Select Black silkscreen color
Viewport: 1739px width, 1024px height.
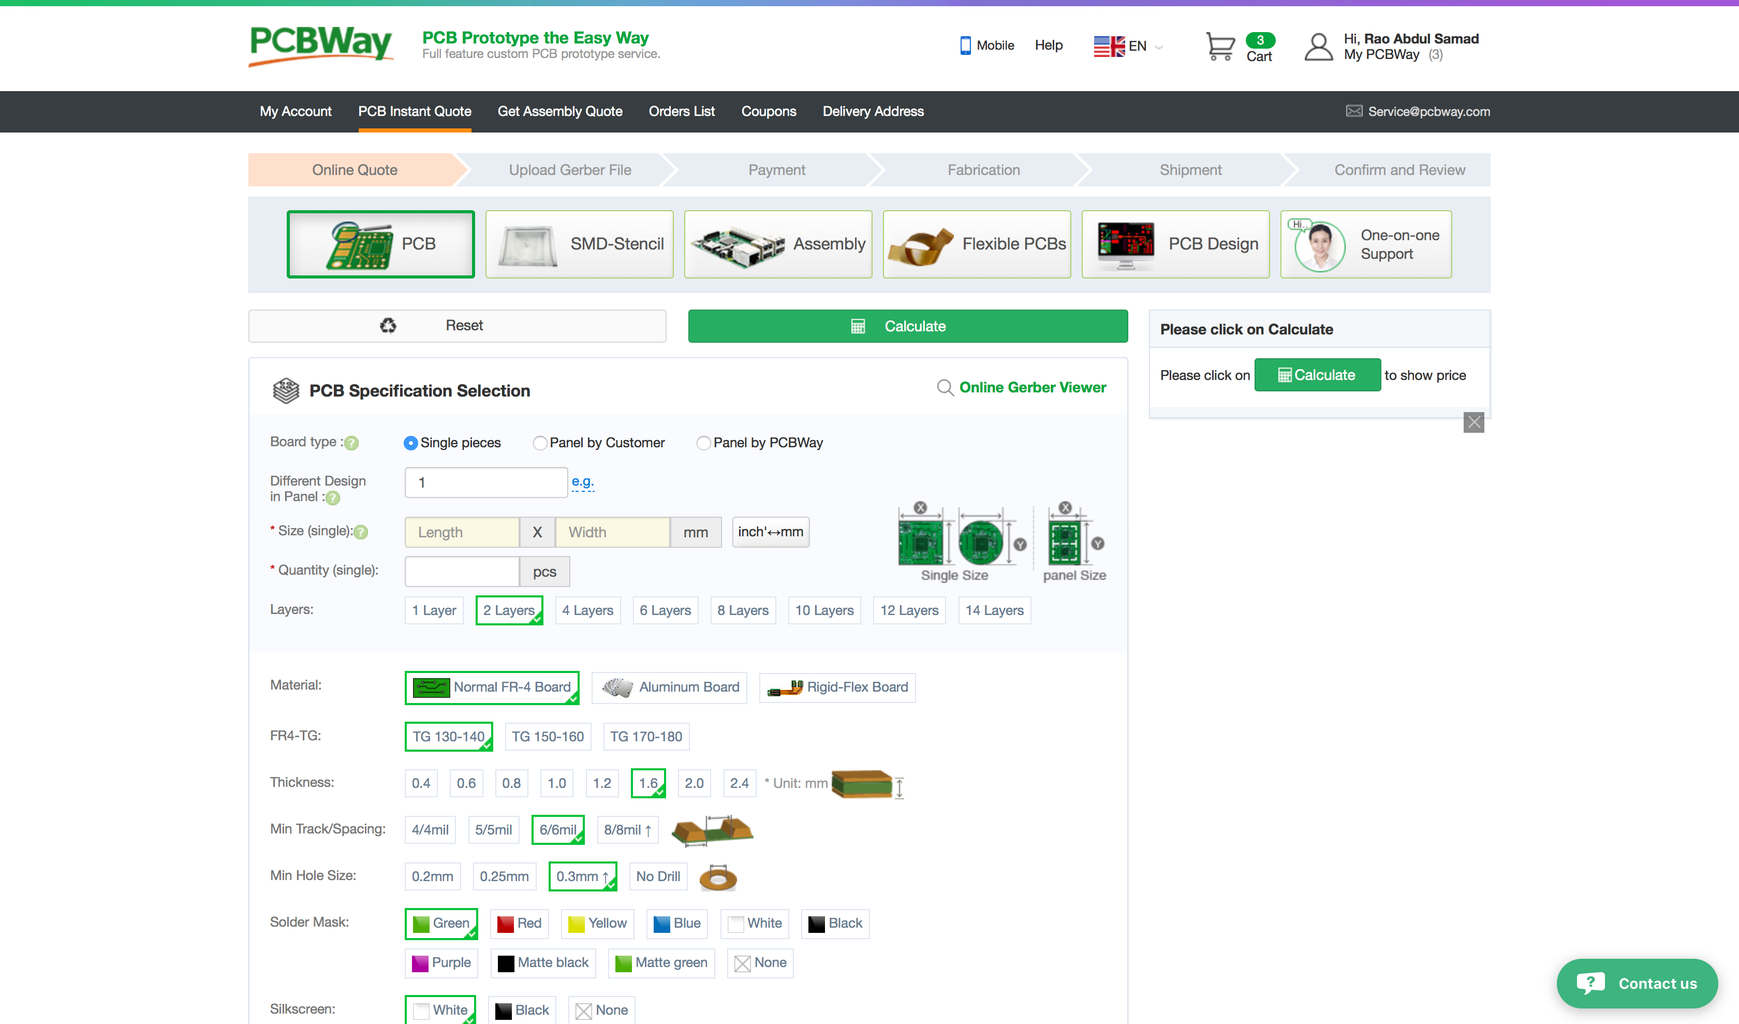[x=523, y=1010]
